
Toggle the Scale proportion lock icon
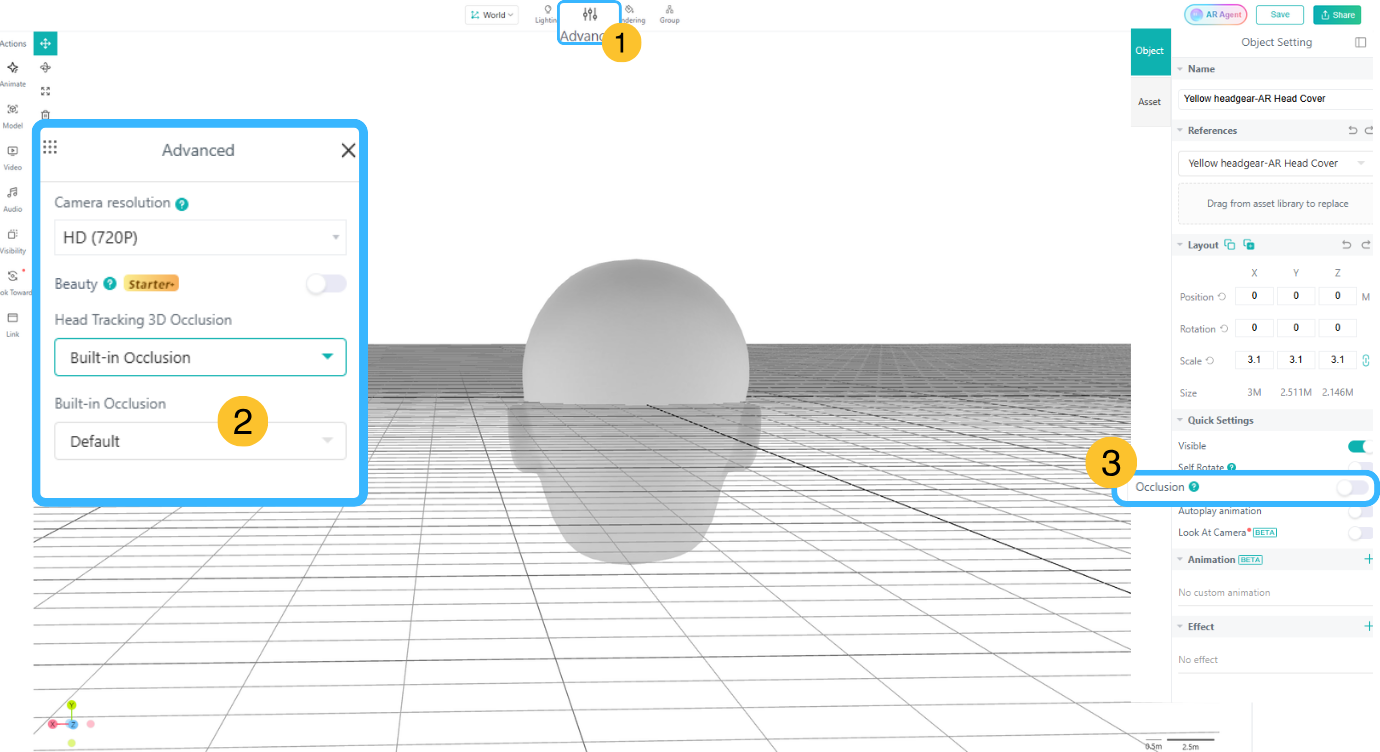[x=1366, y=360]
